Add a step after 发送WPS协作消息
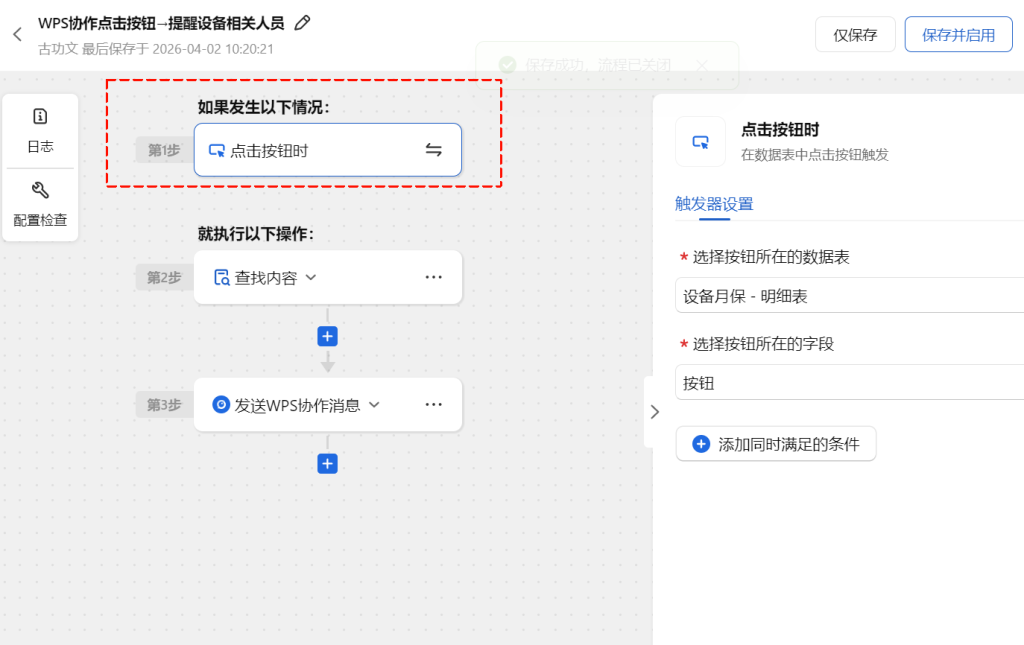The image size is (1024, 645). click(328, 464)
